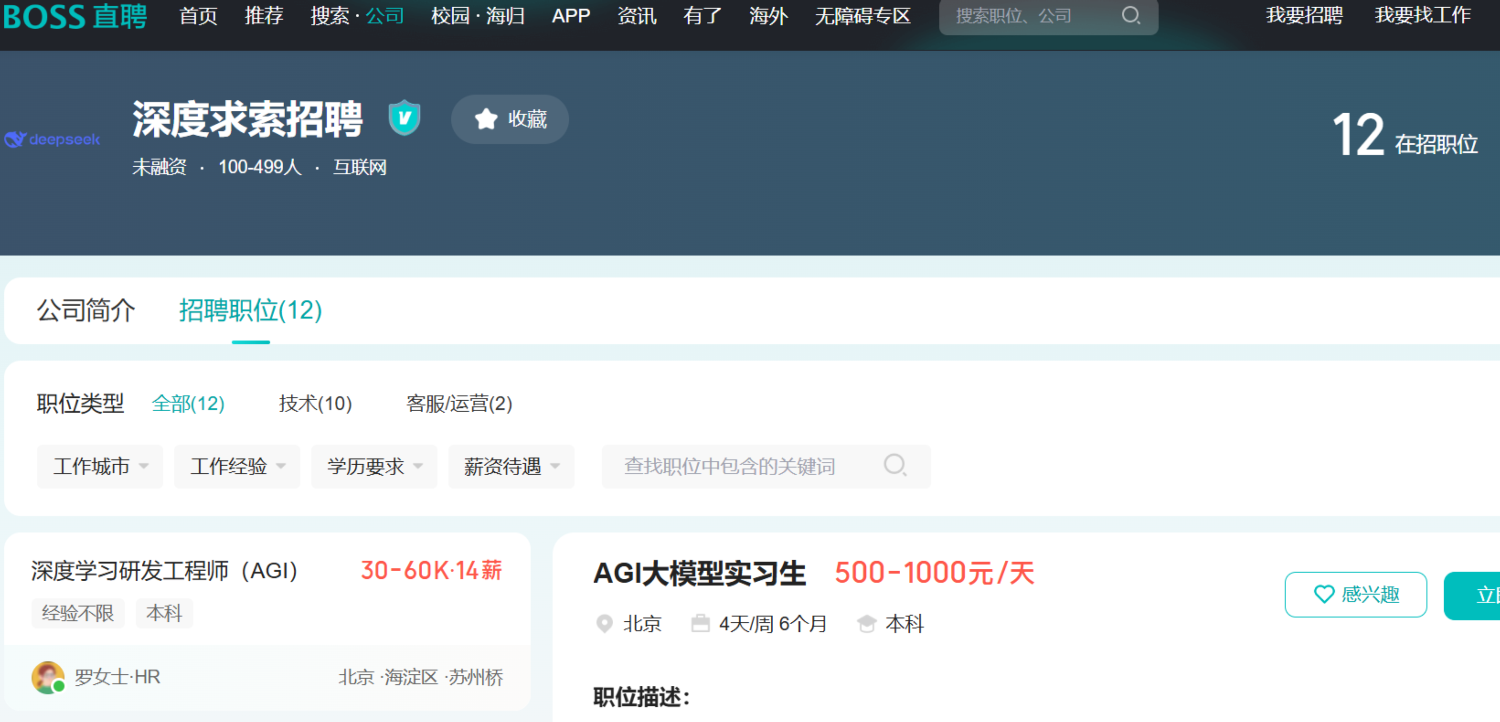Image resolution: width=1500 pixels, height=722 pixels.
Task: Click the location pin icon beside 北京
Action: 604,624
